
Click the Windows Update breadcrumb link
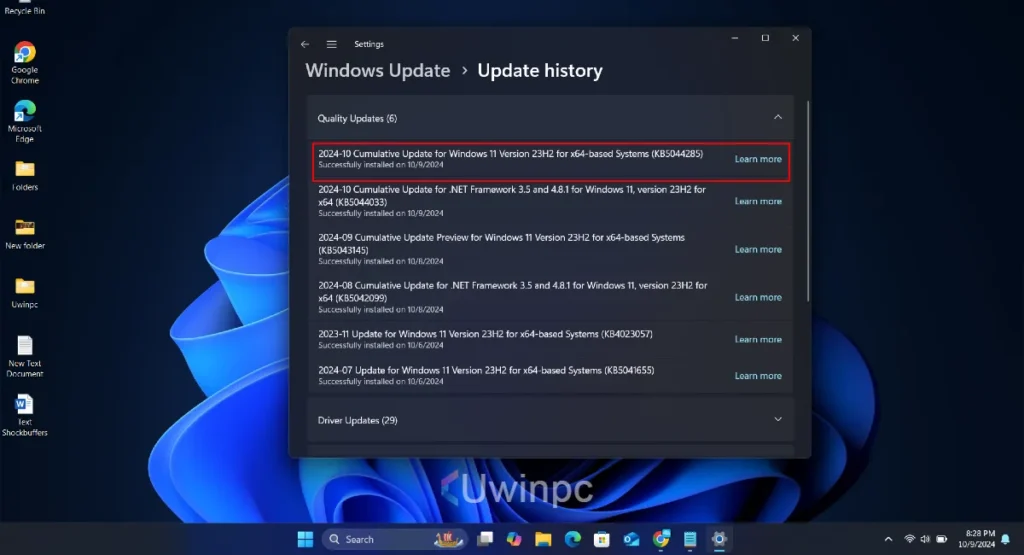pos(377,71)
